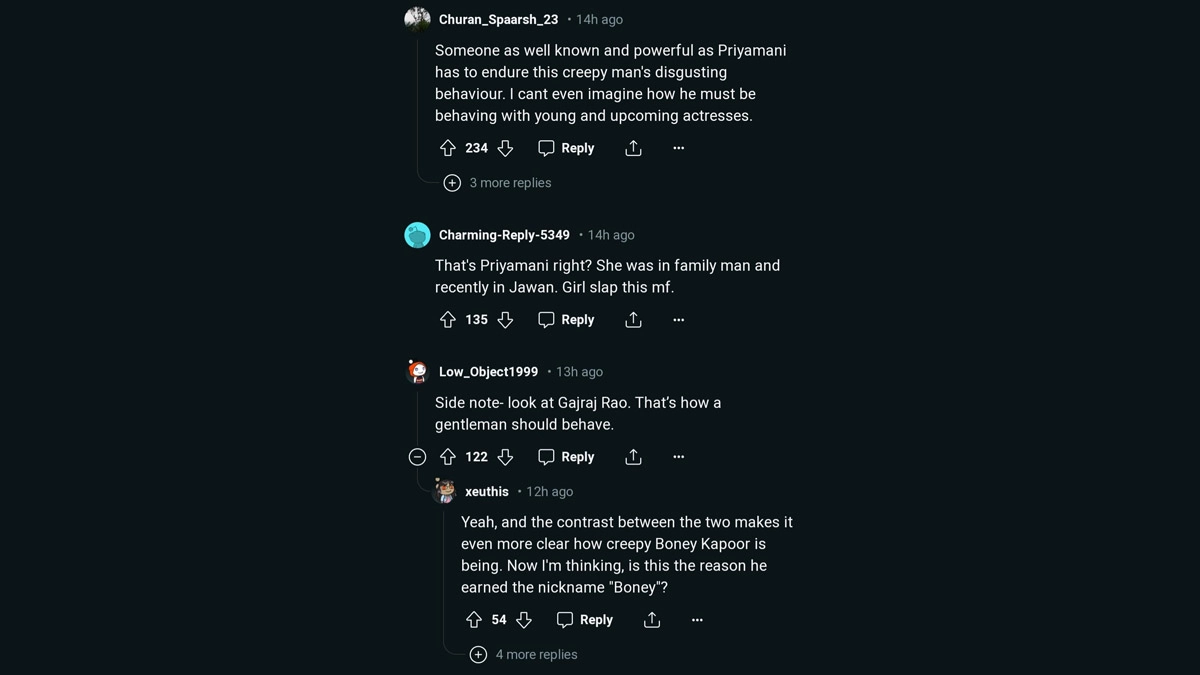Open Charming-Reply-5349's username link
Image resolution: width=1200 pixels, height=675 pixels.
point(504,235)
